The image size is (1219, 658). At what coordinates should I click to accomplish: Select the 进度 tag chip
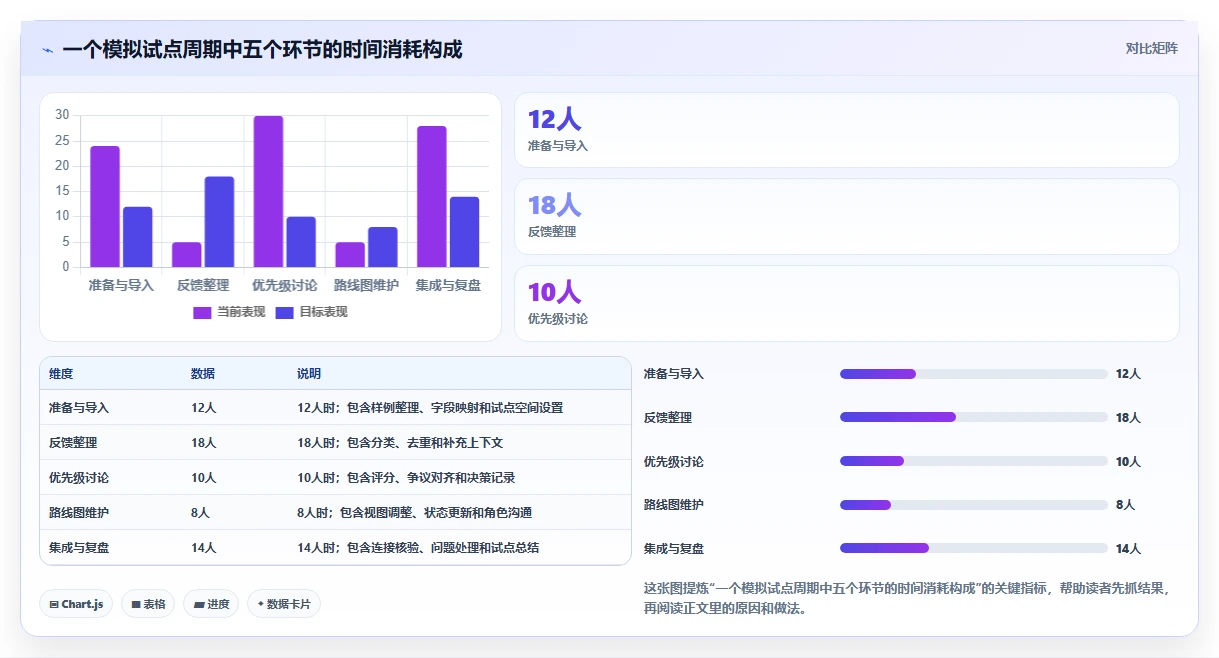point(211,604)
